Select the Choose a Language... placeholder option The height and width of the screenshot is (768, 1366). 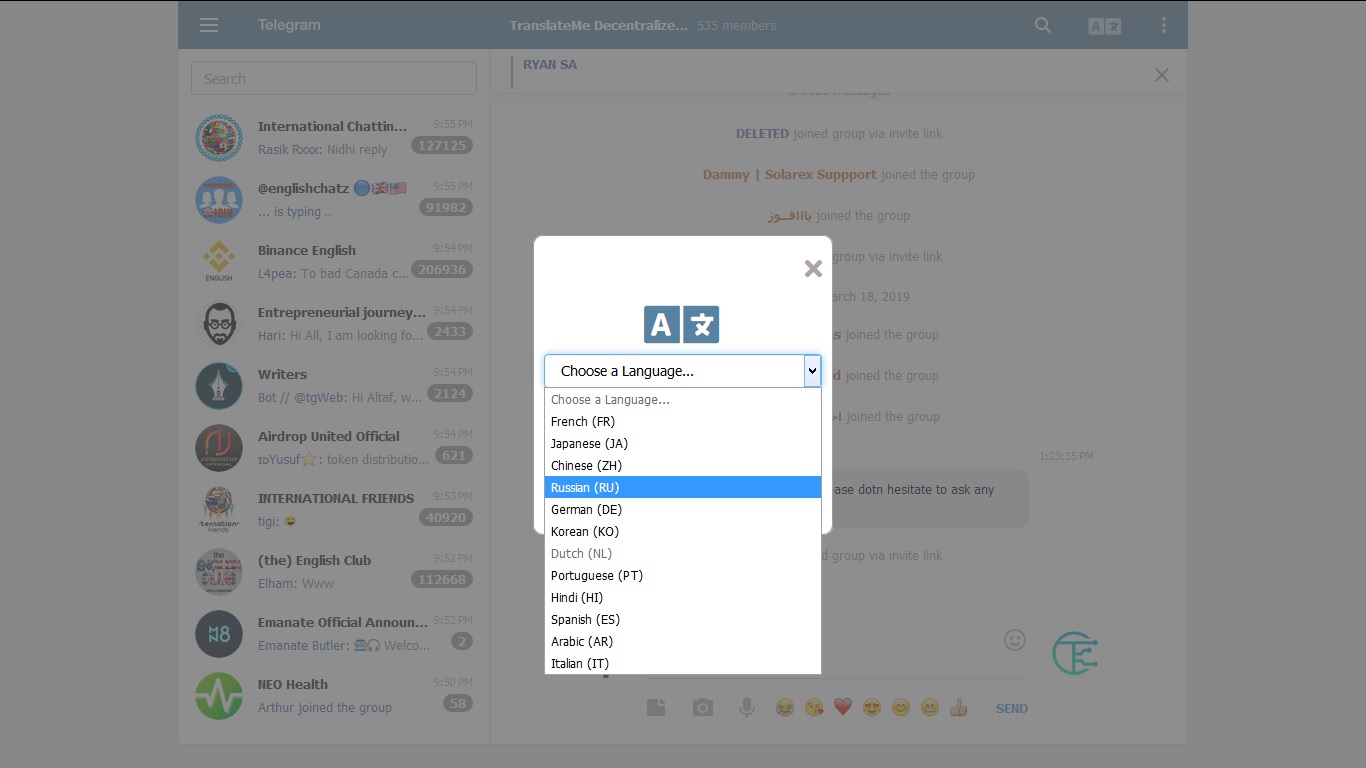click(683, 399)
